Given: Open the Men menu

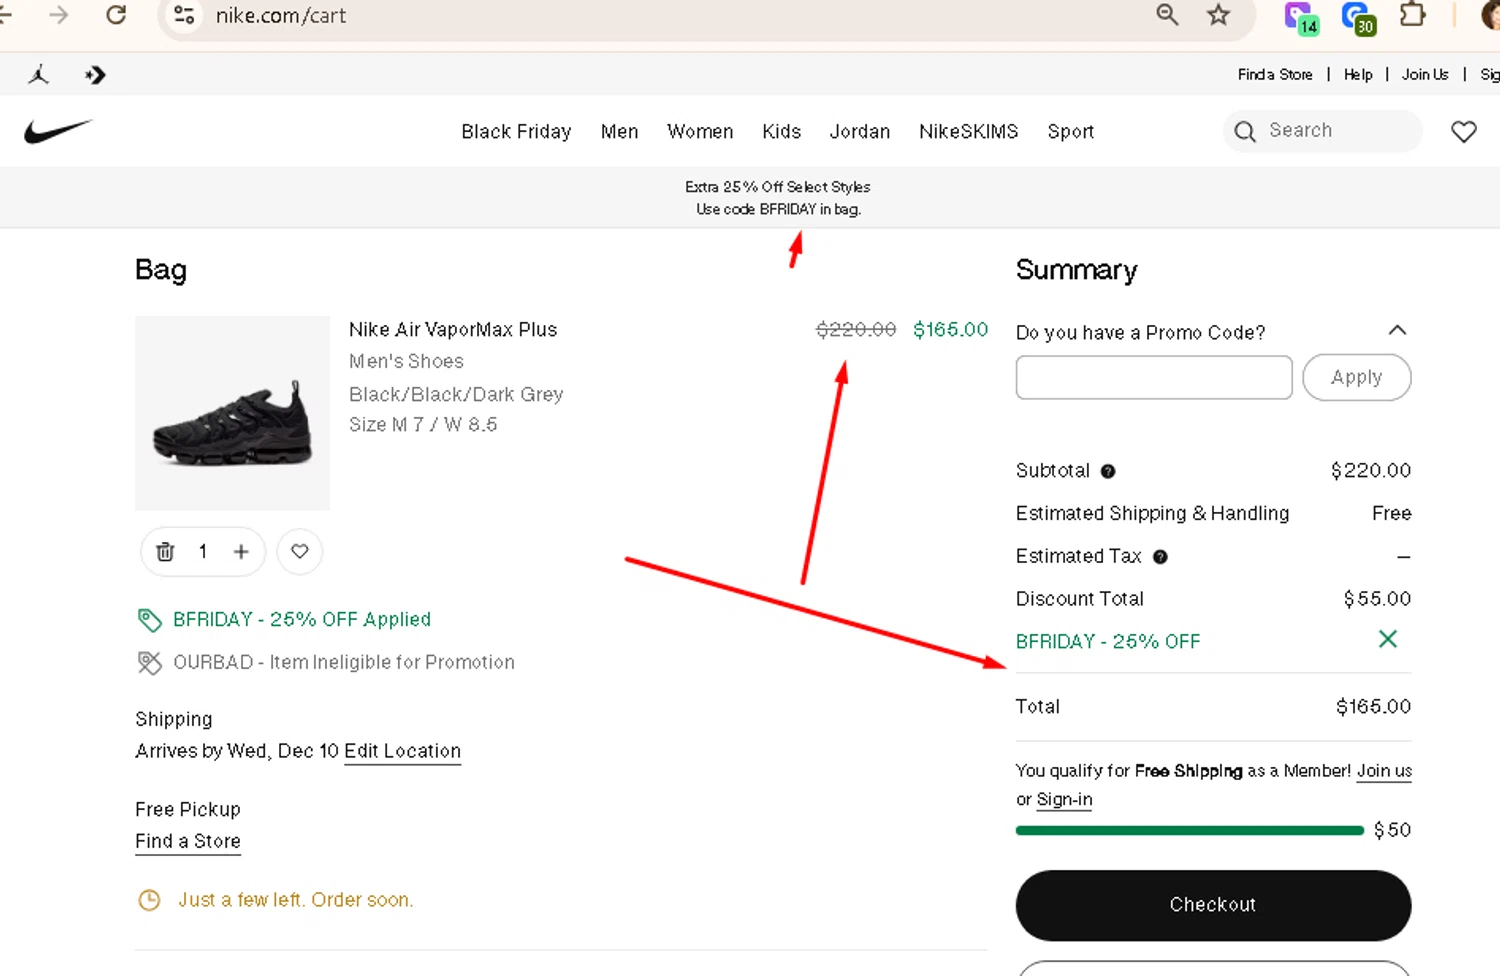Looking at the screenshot, I should (x=619, y=131).
